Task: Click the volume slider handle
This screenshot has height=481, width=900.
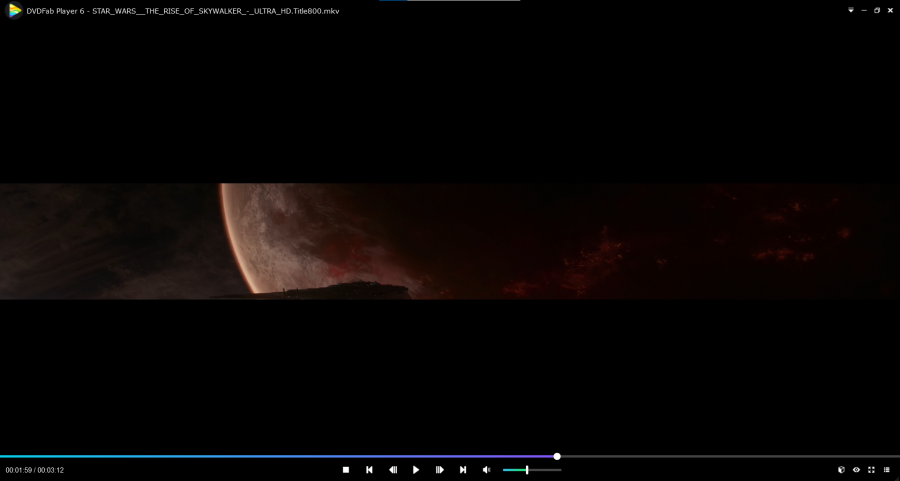Action: pyautogui.click(x=527, y=470)
